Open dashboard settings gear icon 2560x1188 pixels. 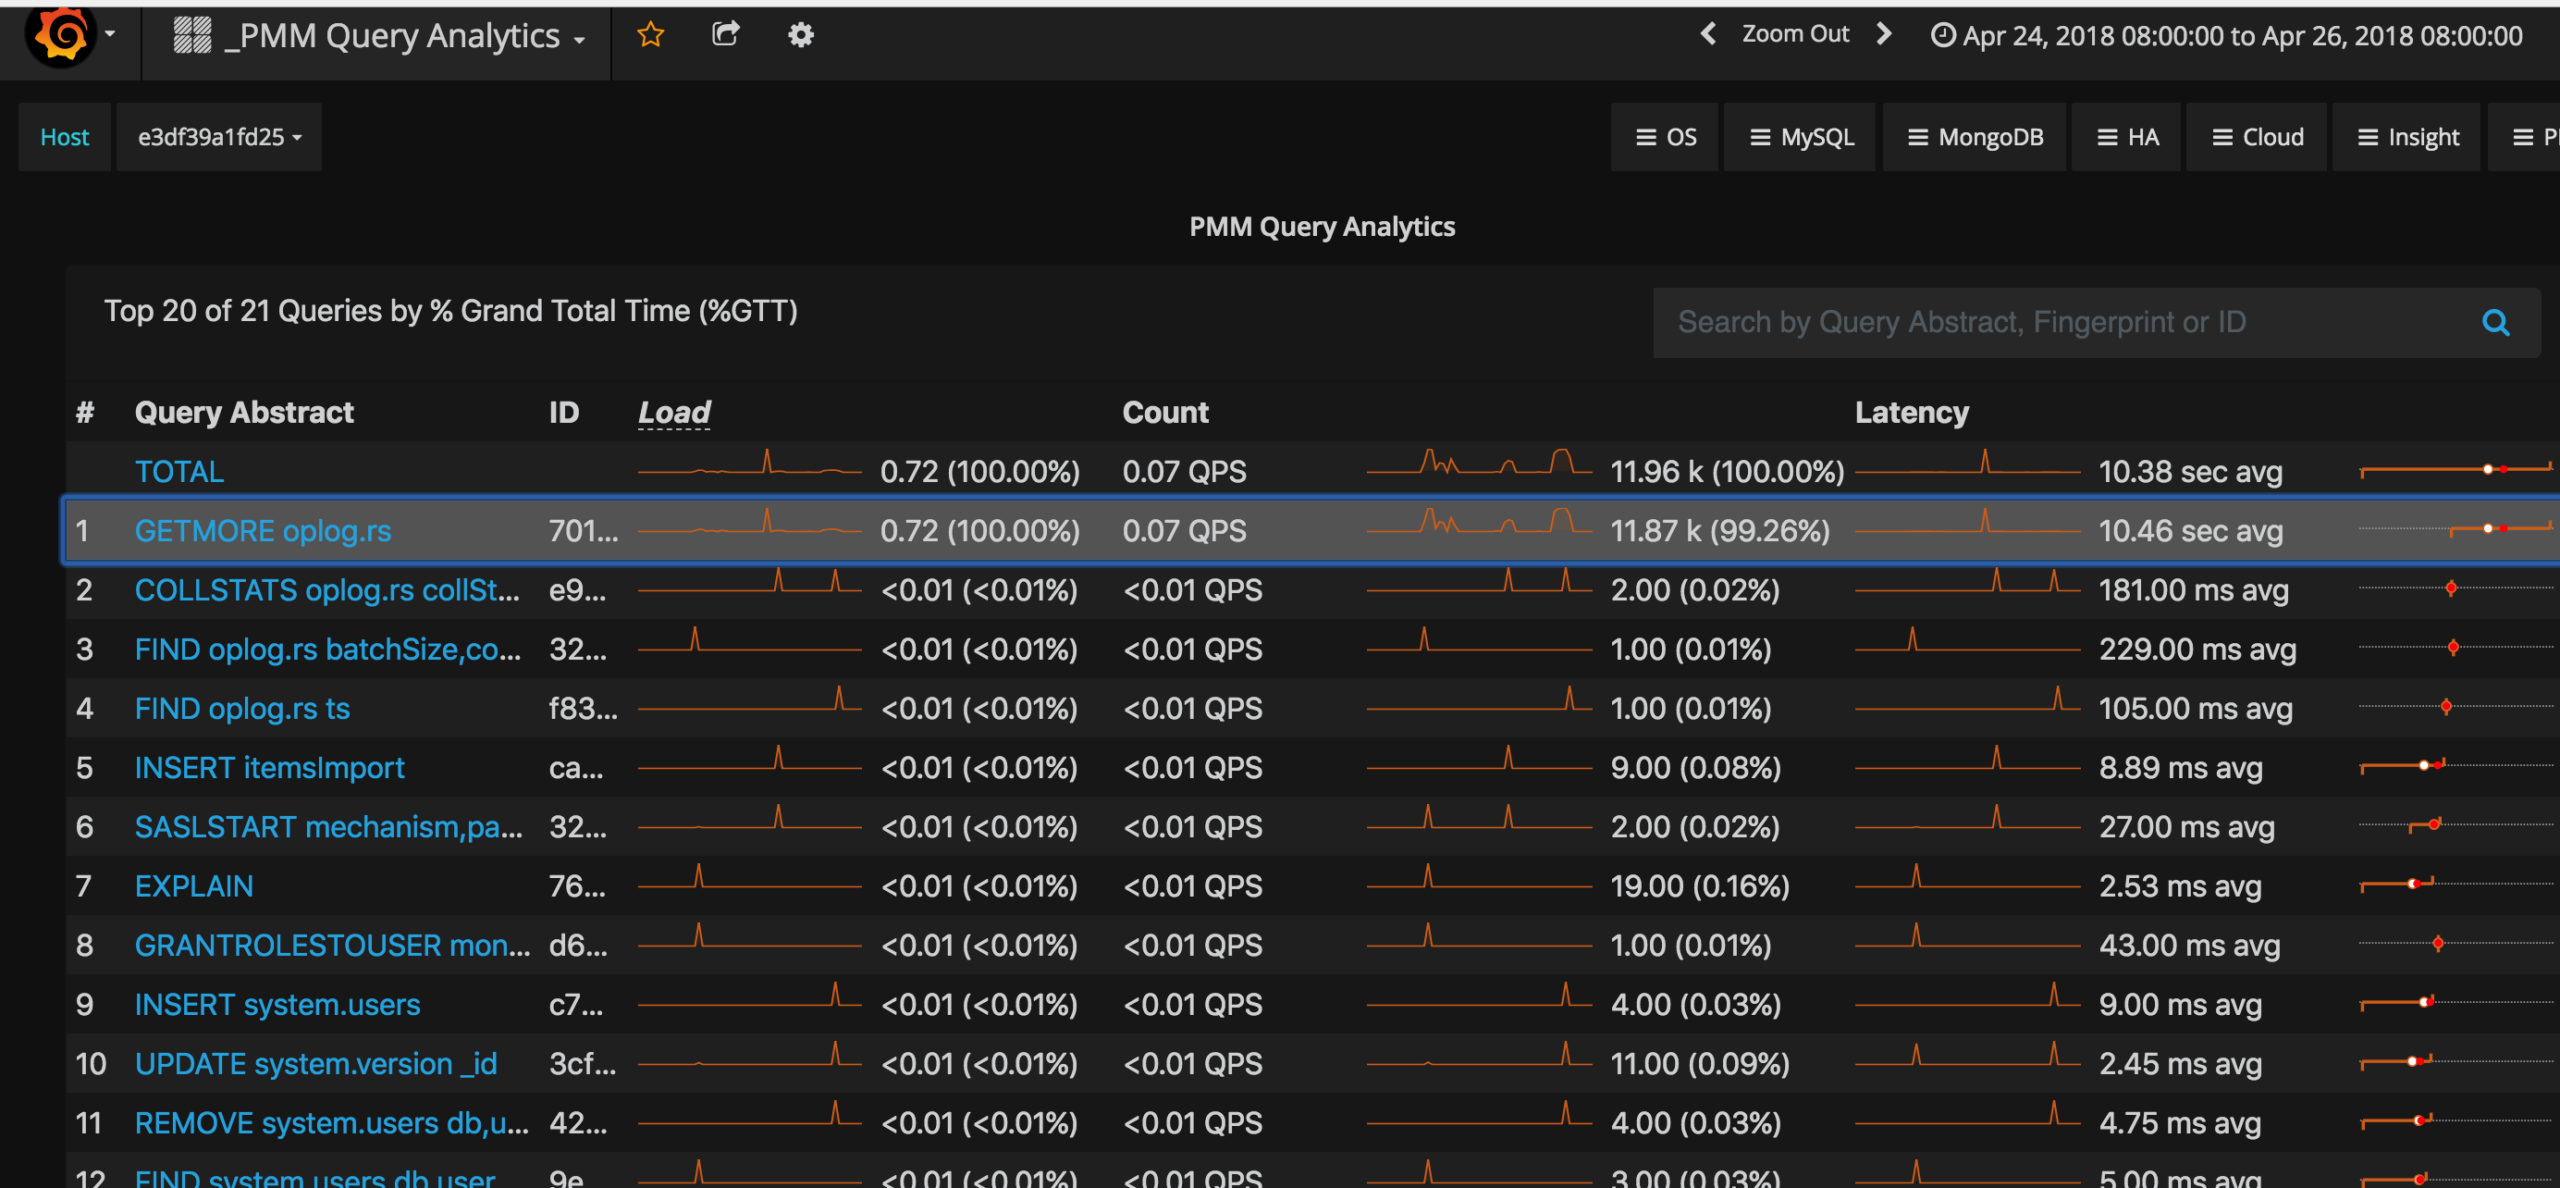pos(800,36)
